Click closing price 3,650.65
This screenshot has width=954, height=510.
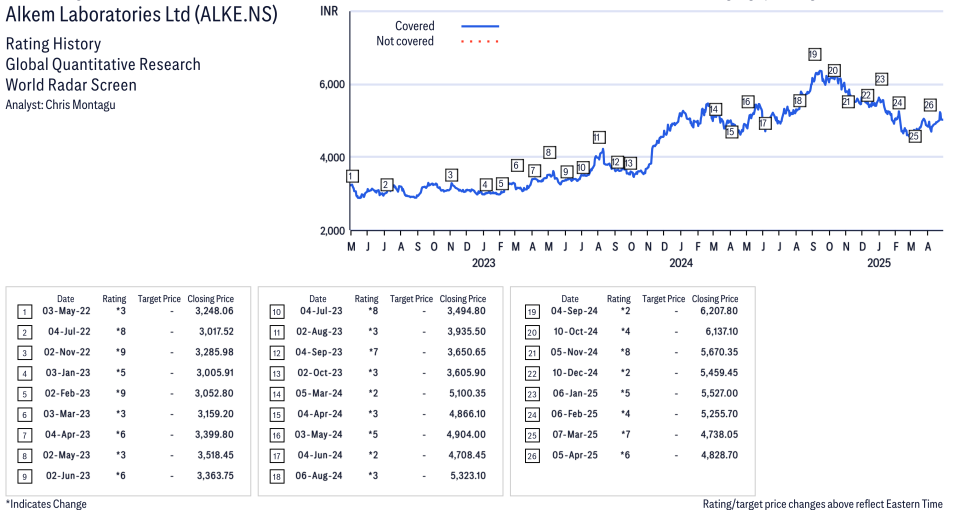[467, 352]
